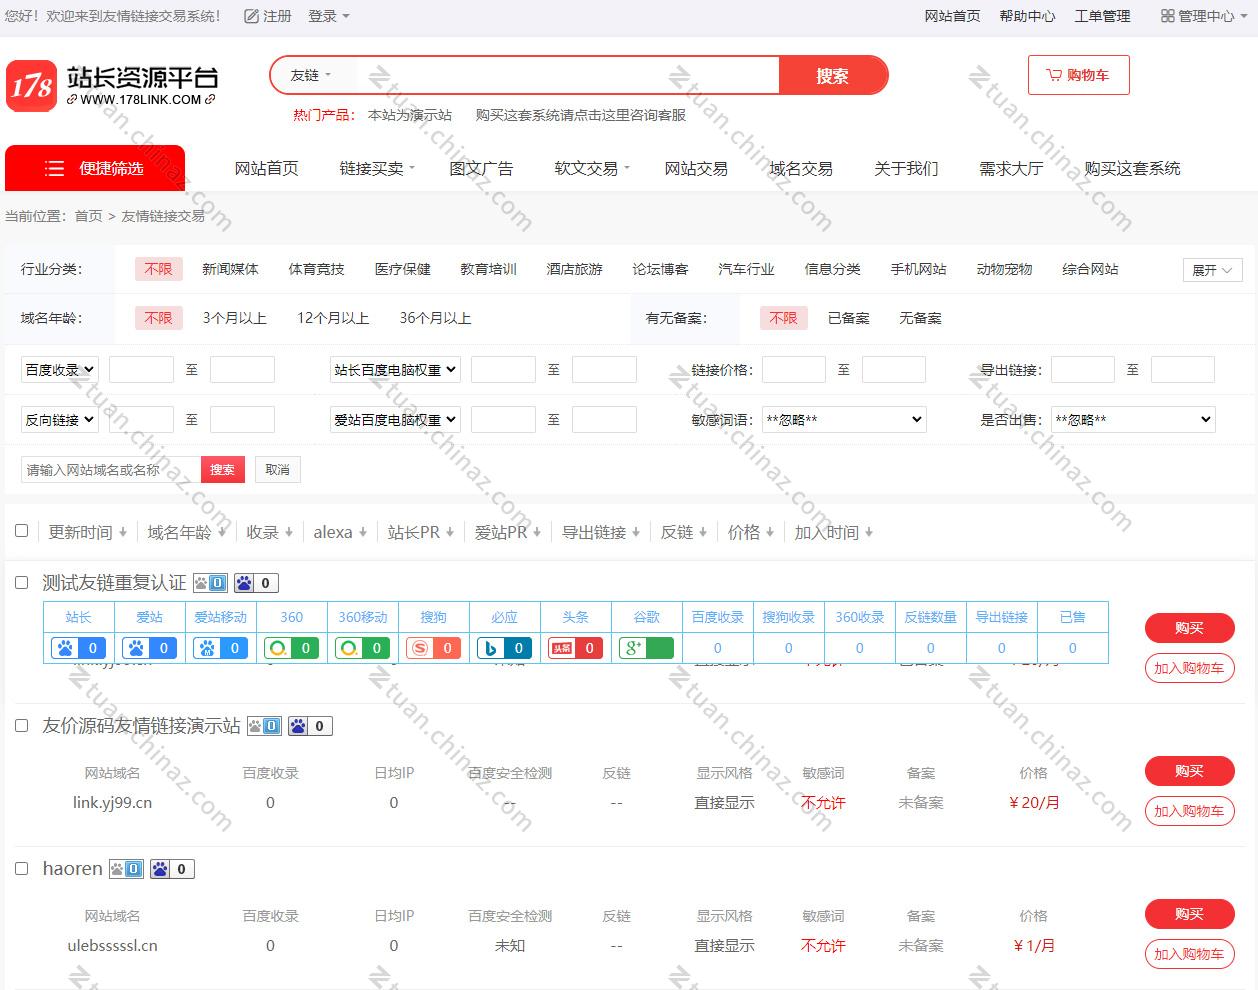Sort list by 导出链接

(x=601, y=532)
